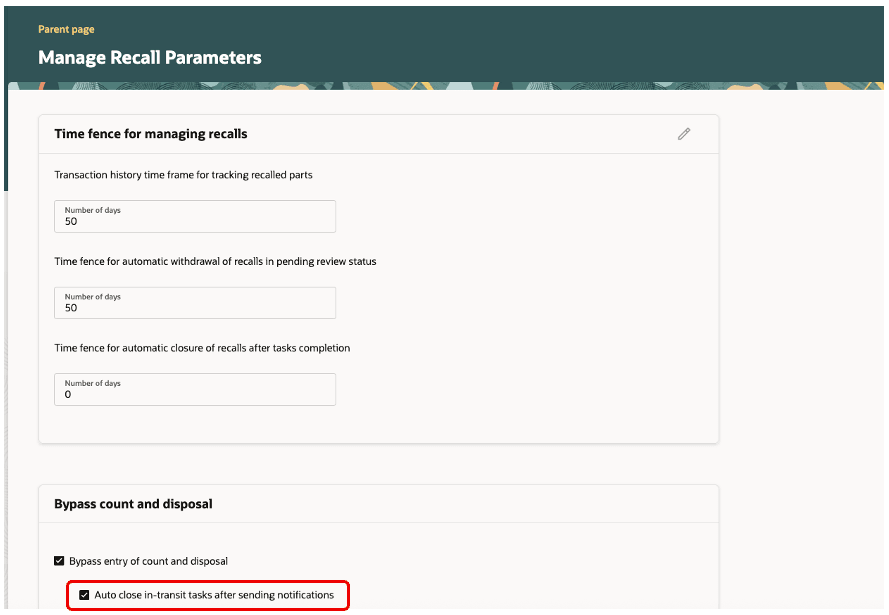Click the value 50 in the withdrawal days field

click(69, 308)
